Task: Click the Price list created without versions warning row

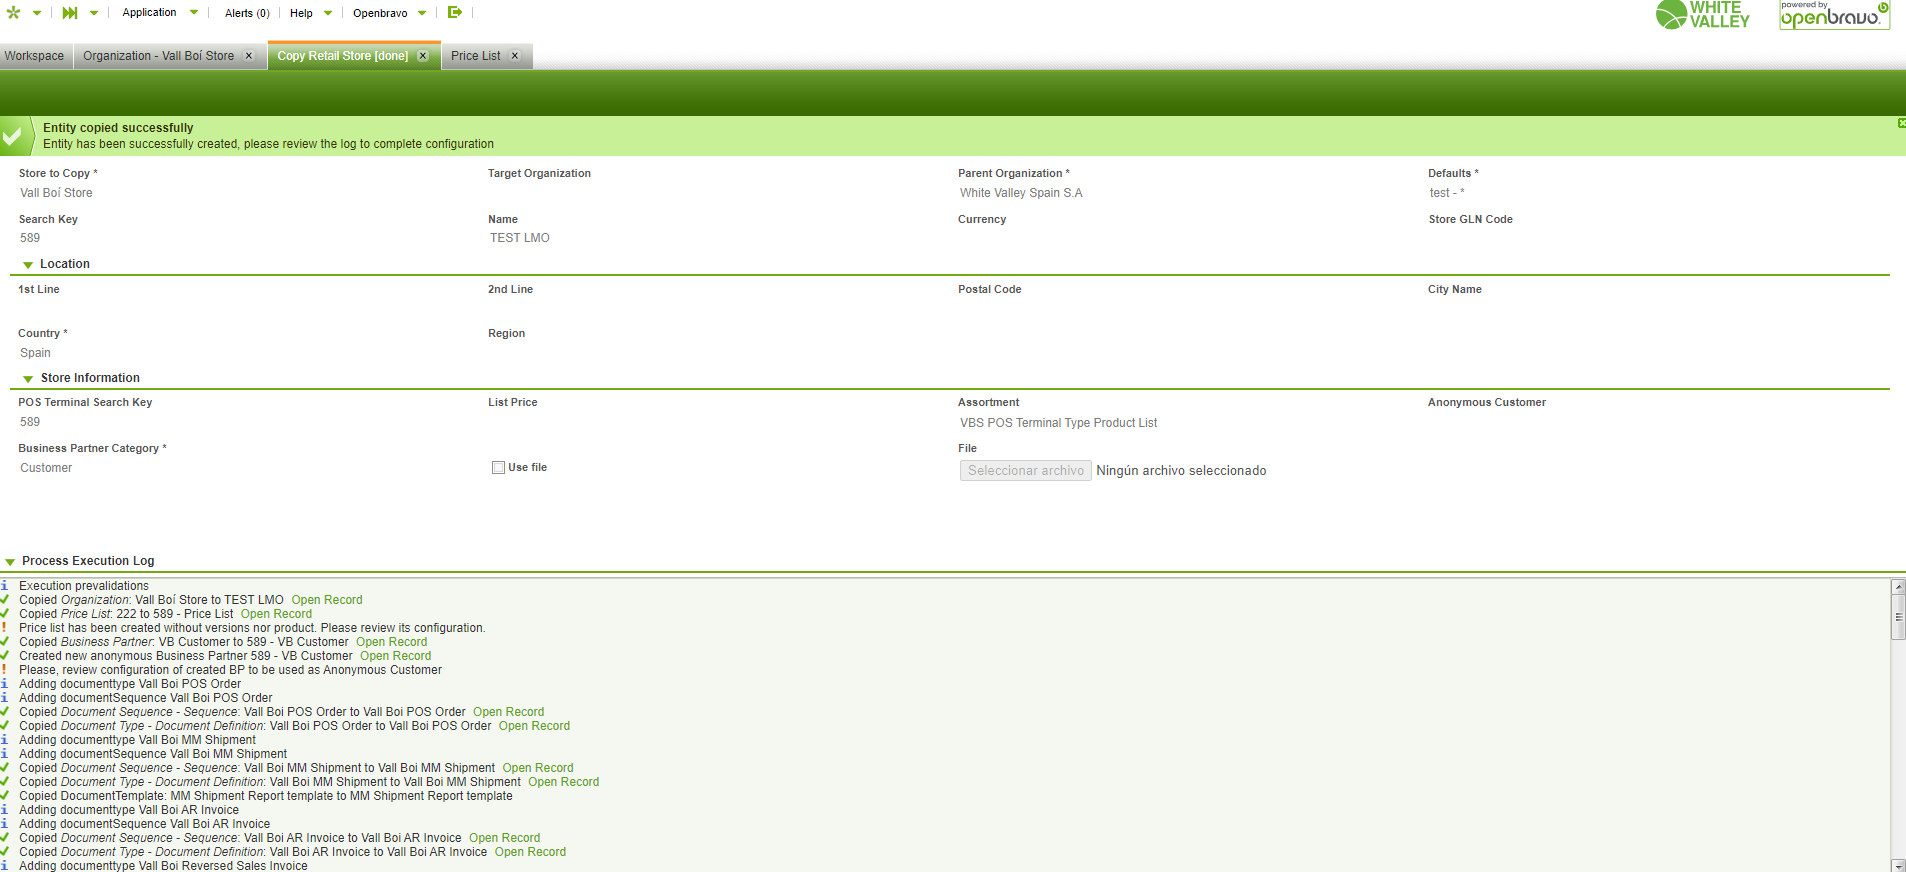Action: click(252, 628)
